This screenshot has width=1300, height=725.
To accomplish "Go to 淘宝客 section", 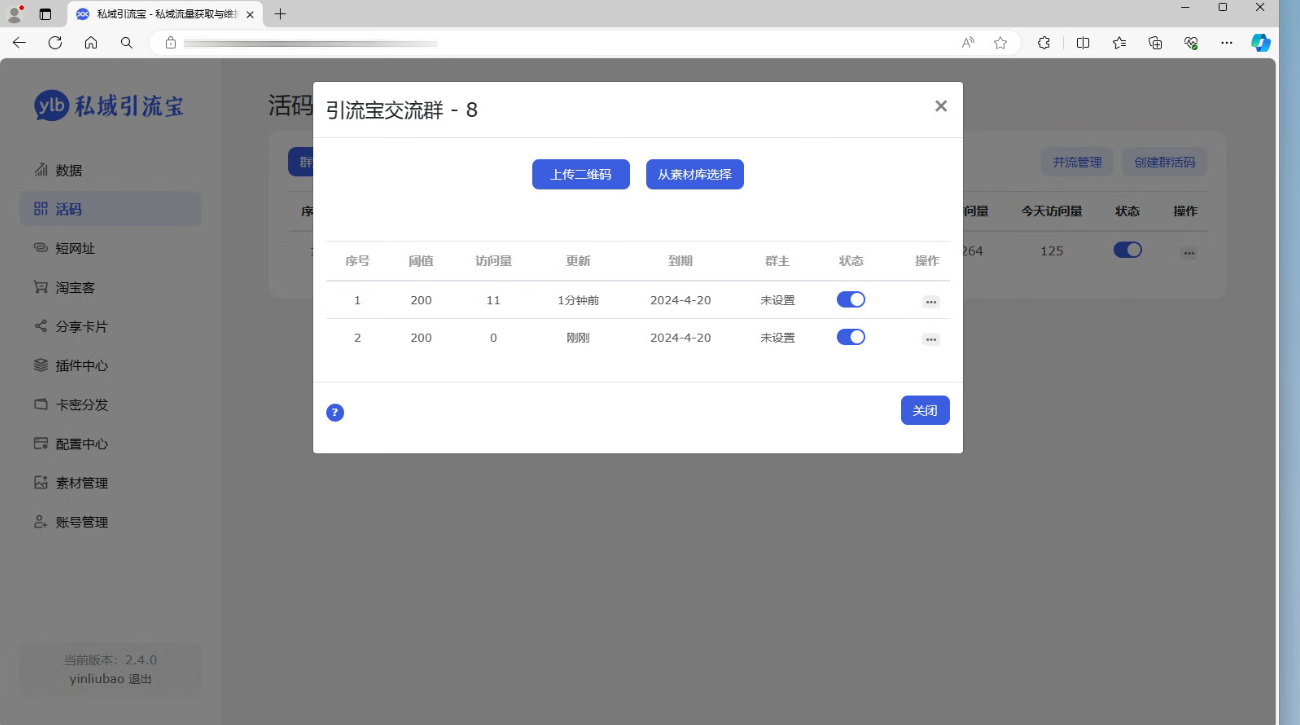I will click(75, 287).
